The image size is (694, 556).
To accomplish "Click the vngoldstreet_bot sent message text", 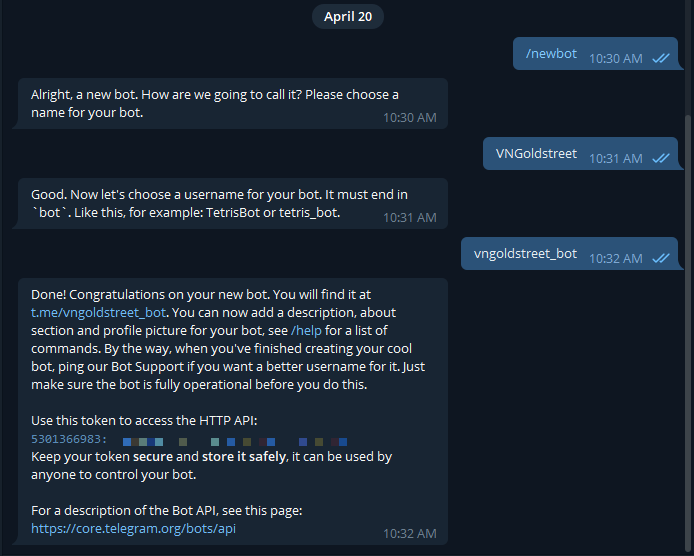I will pos(525,253).
